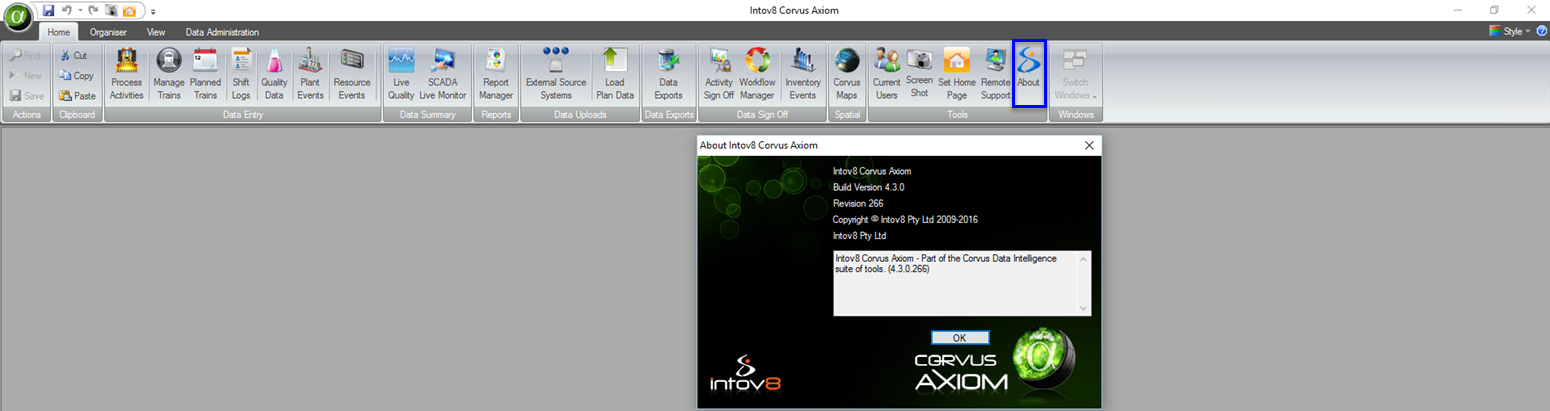This screenshot has width=1550, height=411.
Task: Open the Report Manager
Action: click(x=496, y=74)
